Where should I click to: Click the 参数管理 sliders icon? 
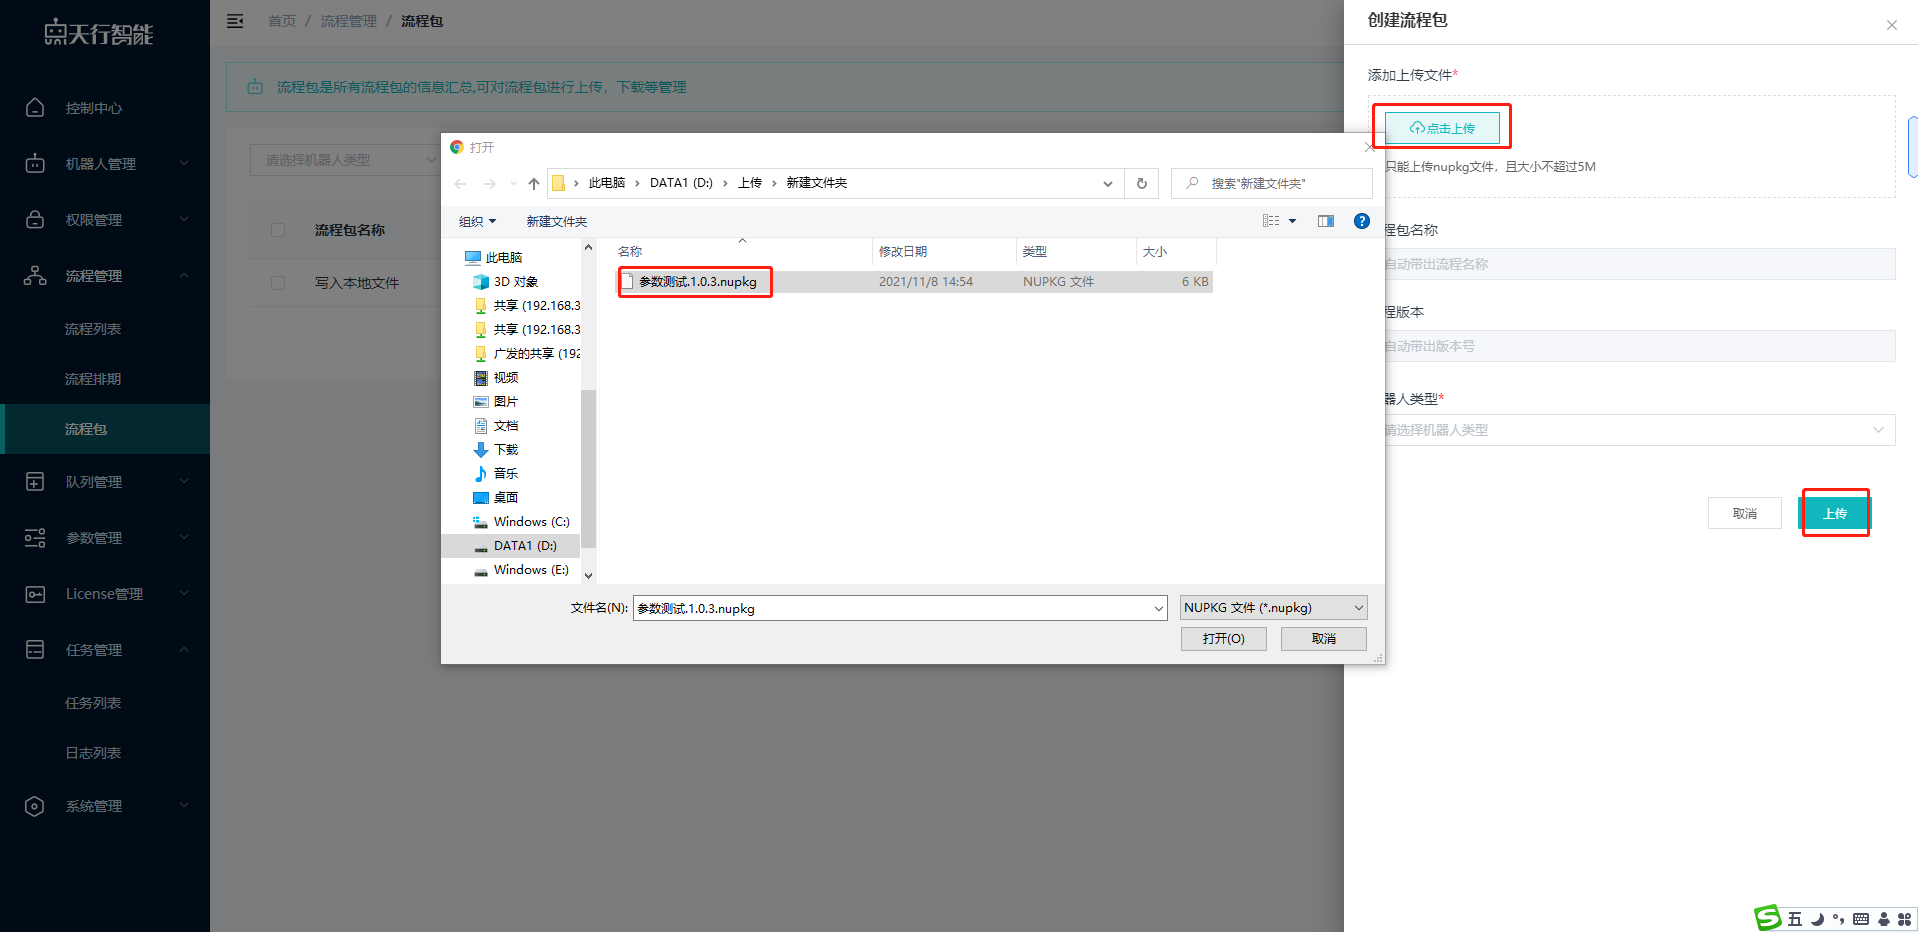[x=35, y=538]
